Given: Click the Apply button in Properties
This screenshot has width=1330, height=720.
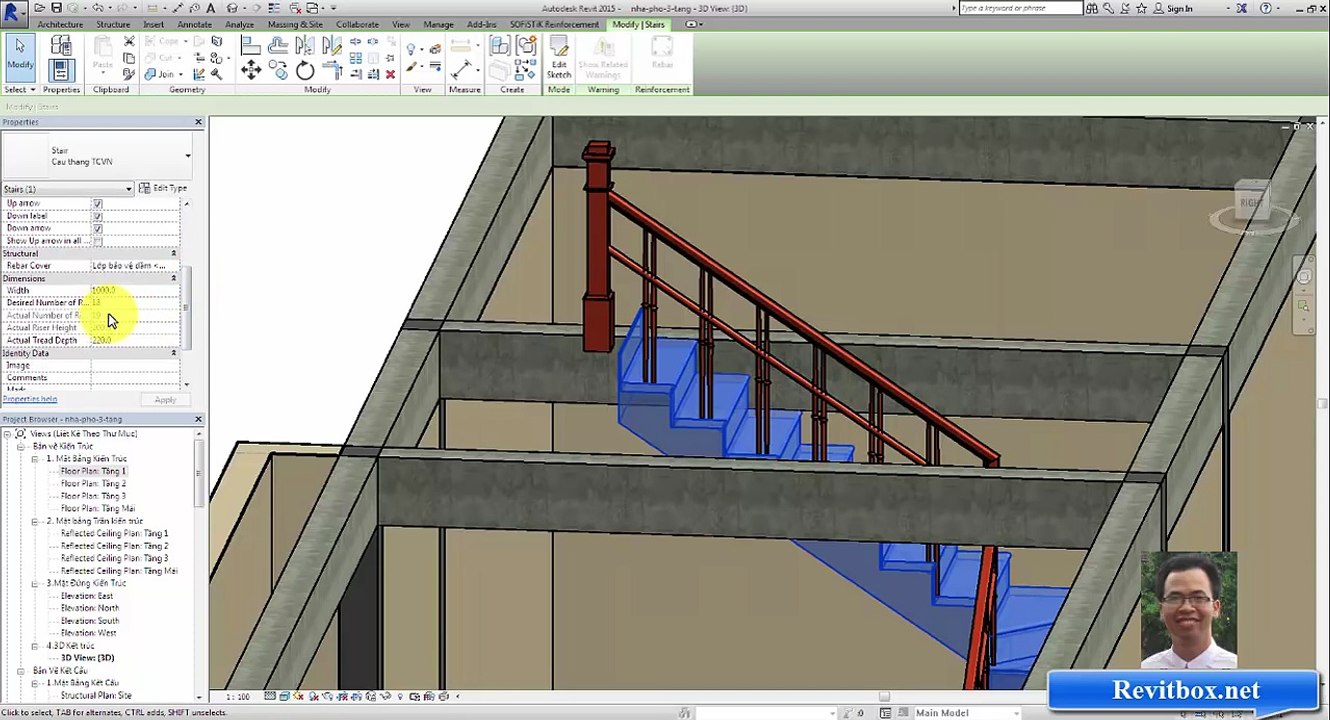Looking at the screenshot, I should point(165,400).
